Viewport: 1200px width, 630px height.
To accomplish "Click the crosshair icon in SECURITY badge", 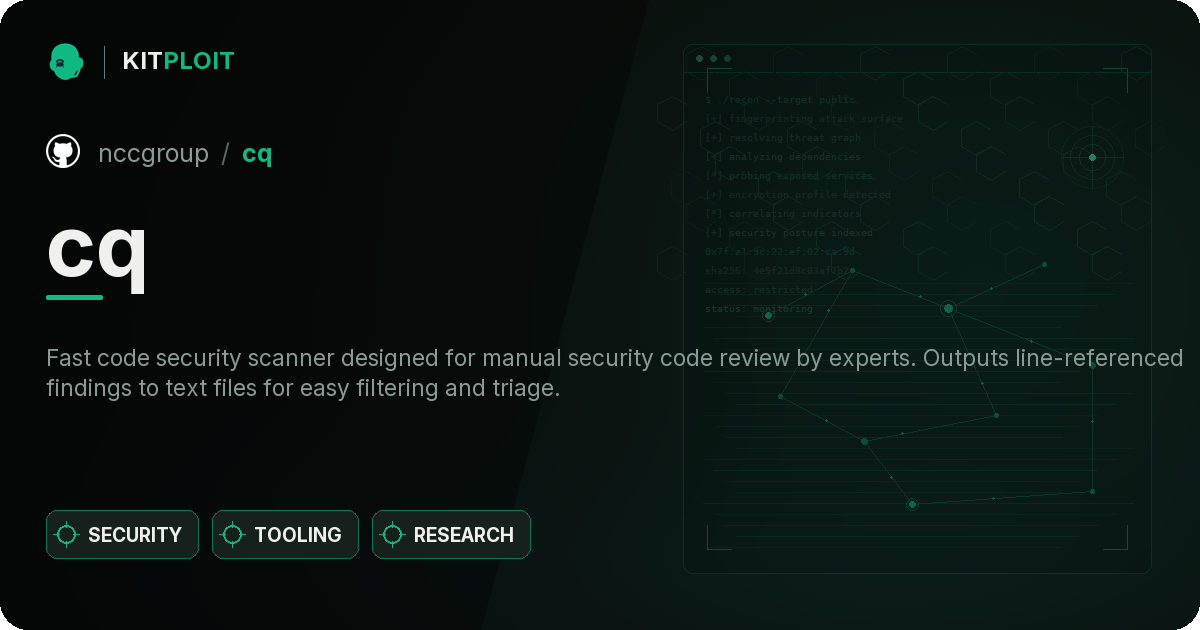I will (67, 535).
